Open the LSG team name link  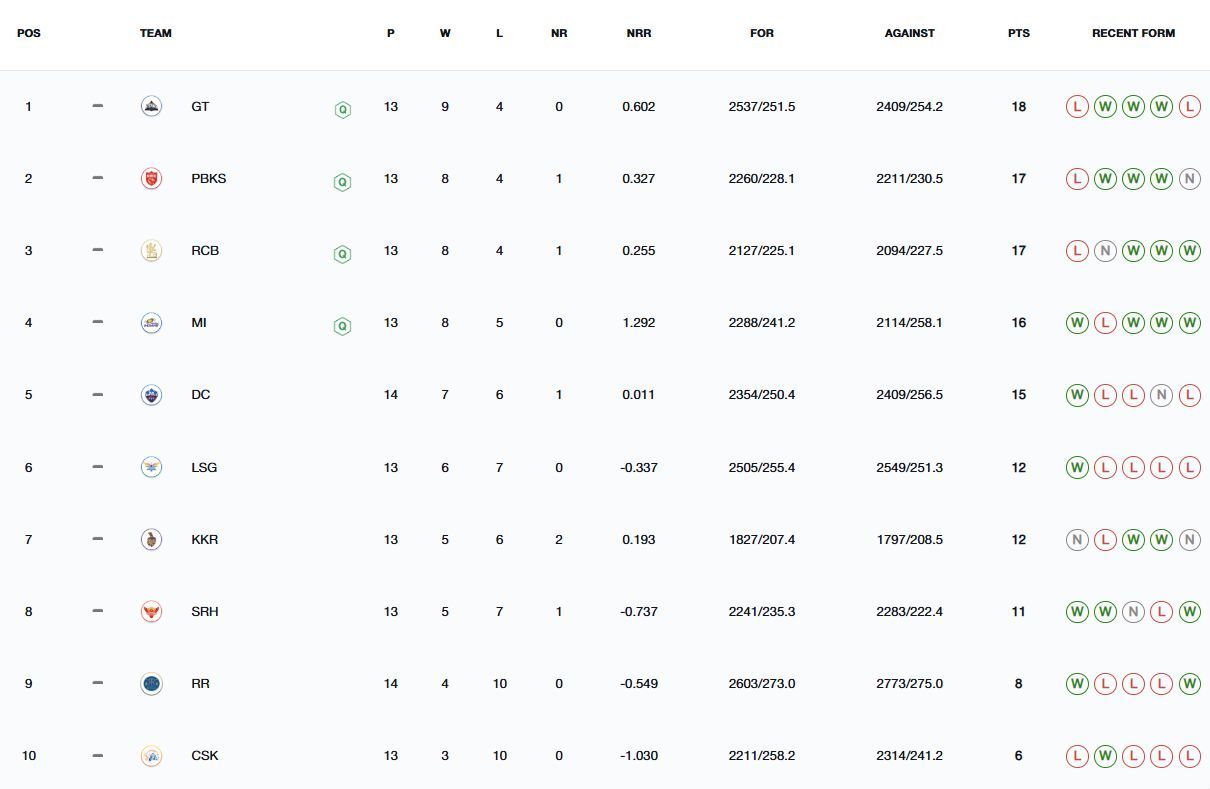click(204, 467)
